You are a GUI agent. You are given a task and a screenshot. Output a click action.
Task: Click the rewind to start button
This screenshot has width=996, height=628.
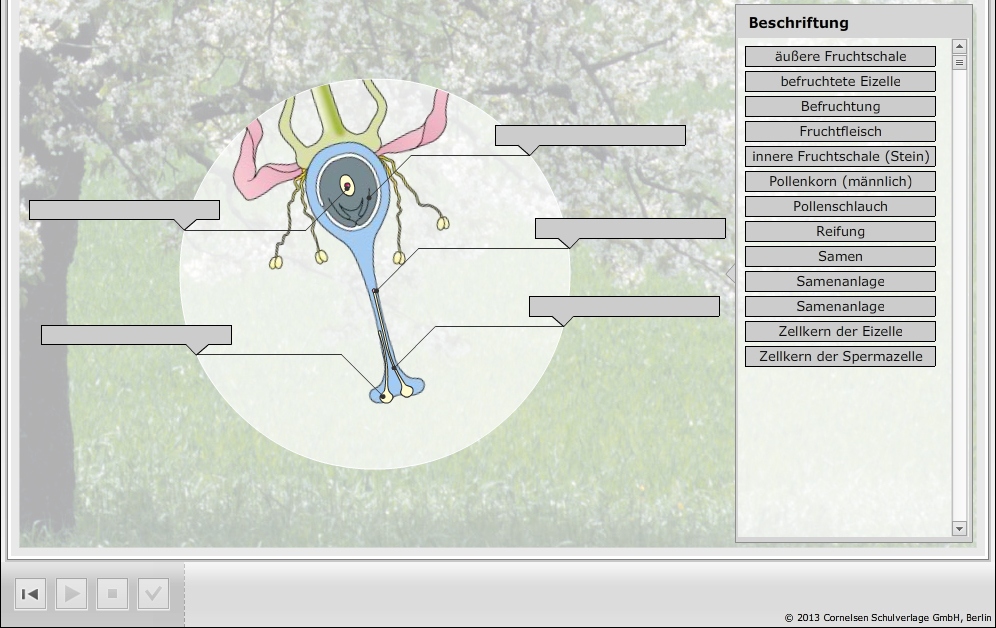coord(30,594)
